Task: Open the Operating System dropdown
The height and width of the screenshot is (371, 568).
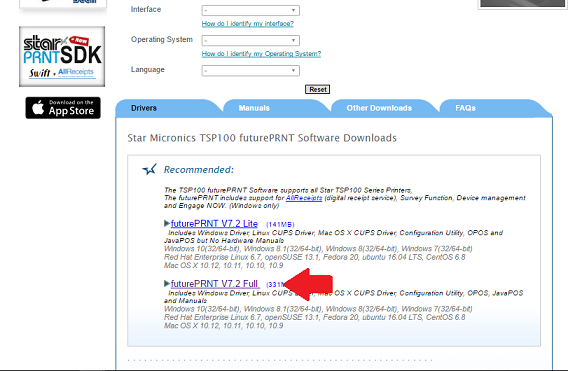Action: 250,40
